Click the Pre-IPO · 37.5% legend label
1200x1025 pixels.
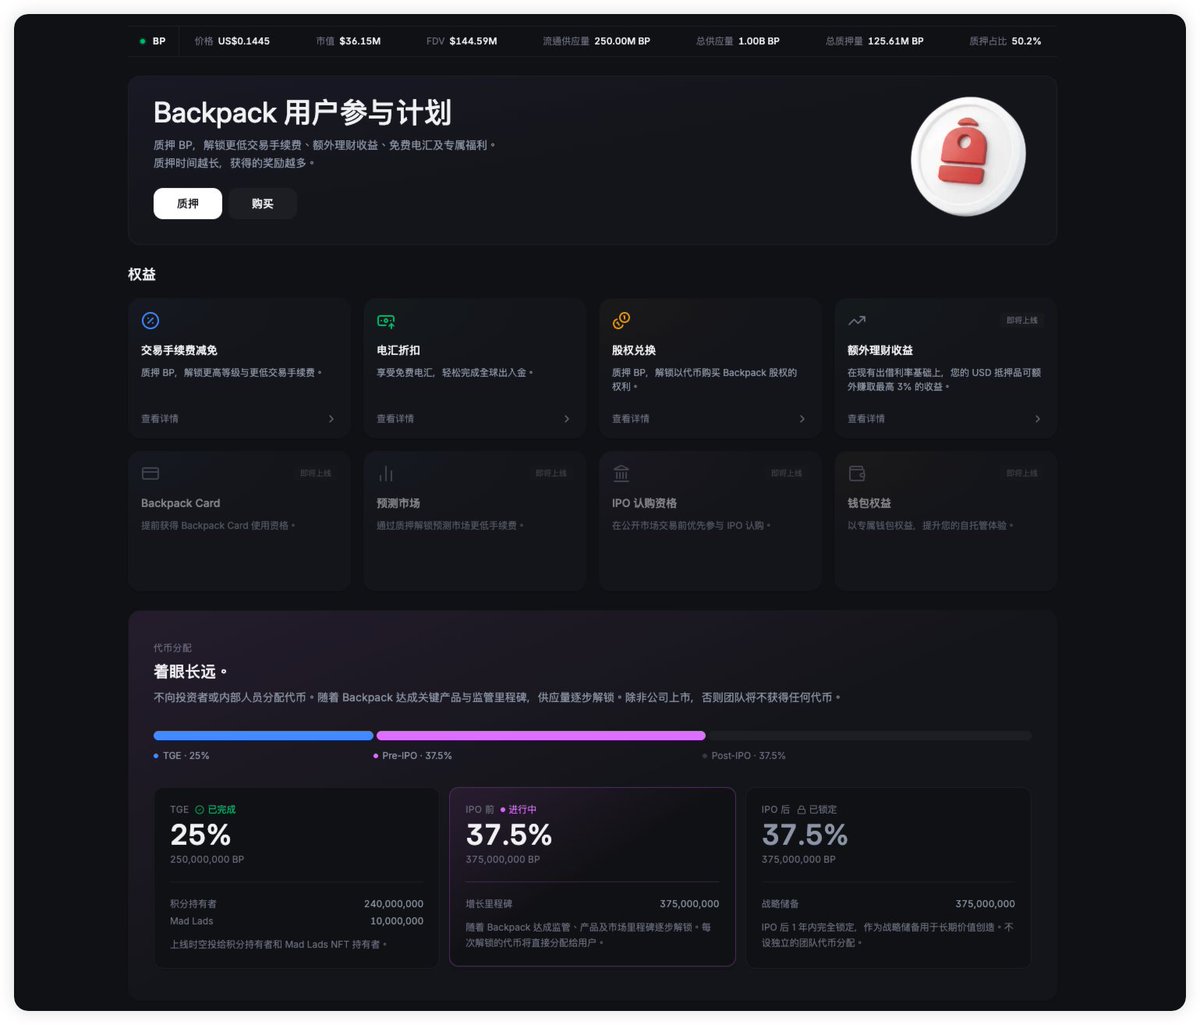417,756
